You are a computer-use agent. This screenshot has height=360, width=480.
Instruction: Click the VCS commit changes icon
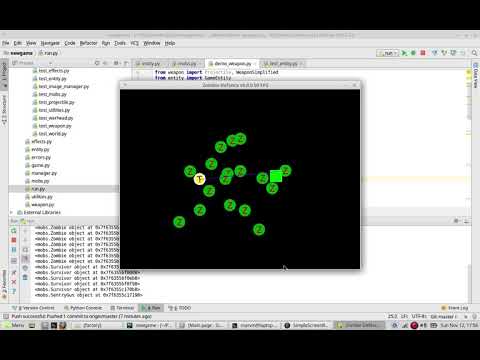pos(444,53)
